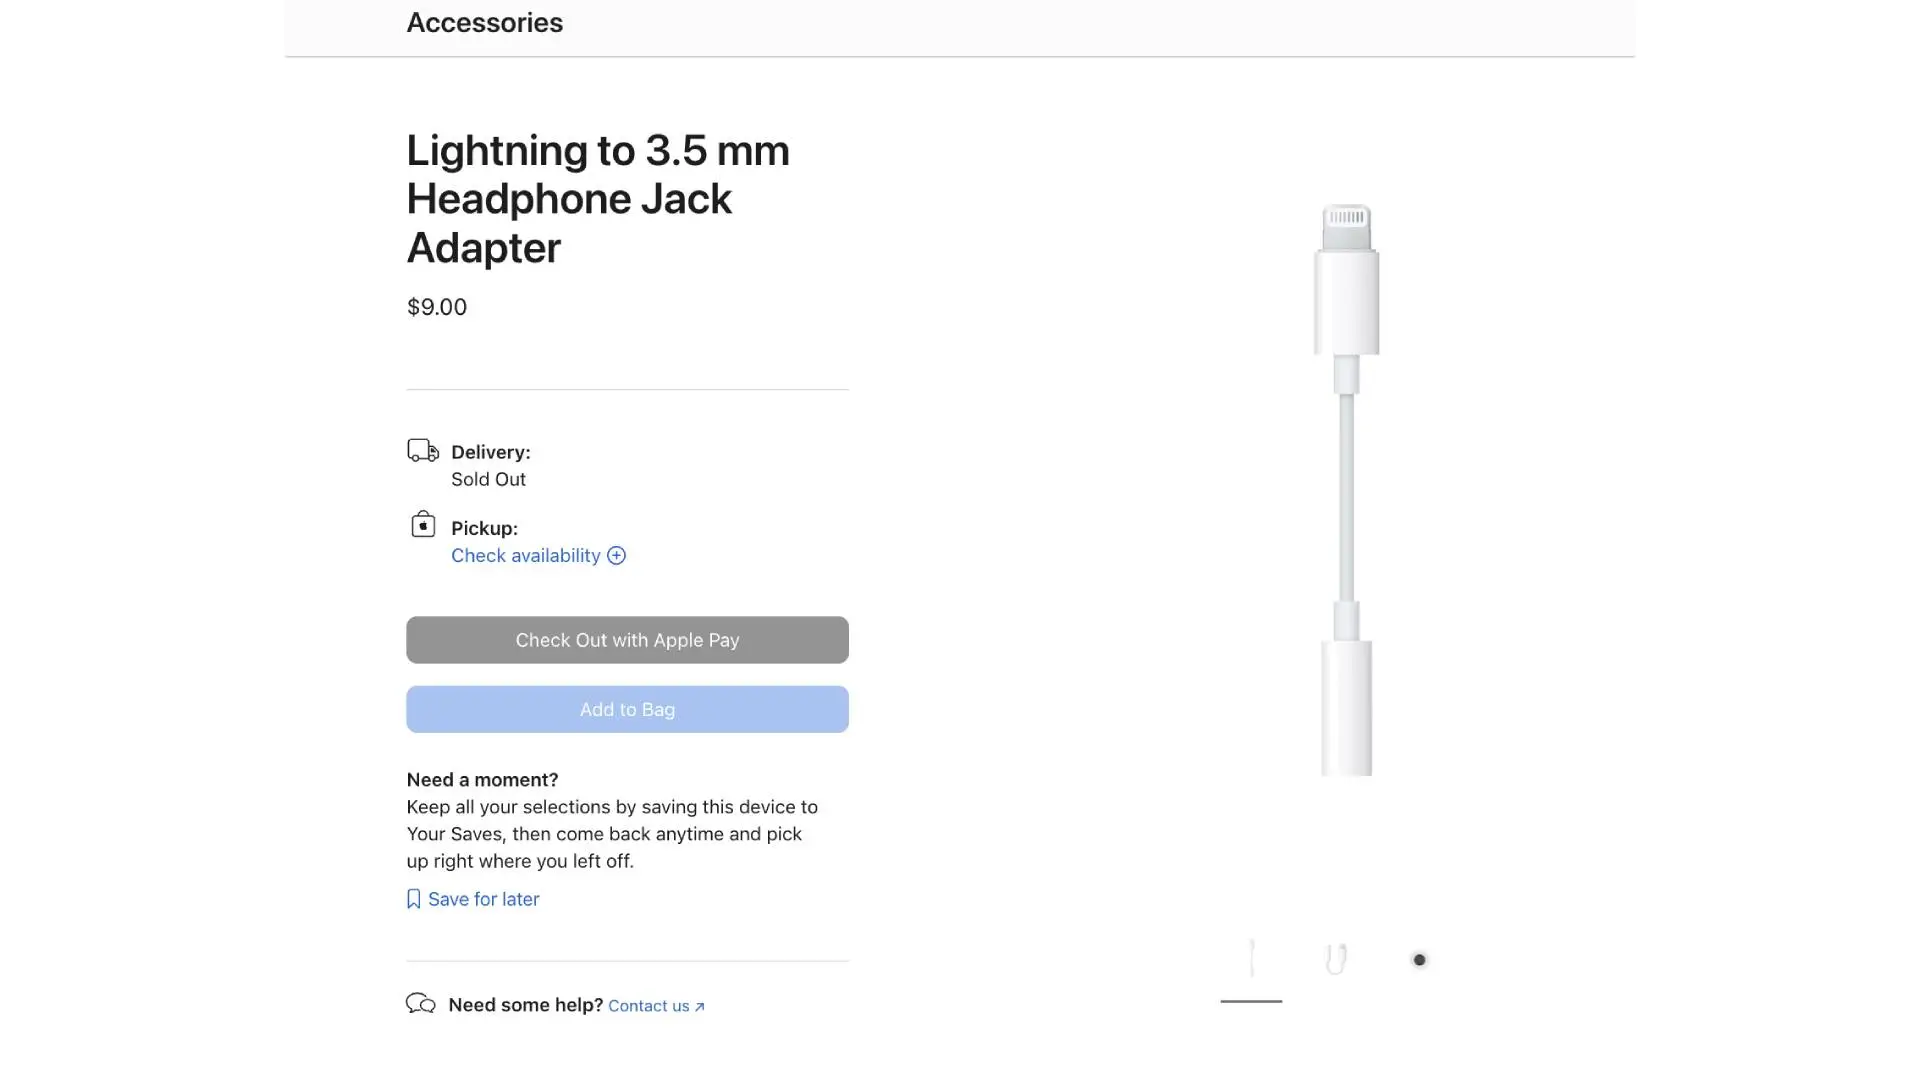The height and width of the screenshot is (1080, 1920).
Task: Click the delivery truck icon
Action: [421, 450]
